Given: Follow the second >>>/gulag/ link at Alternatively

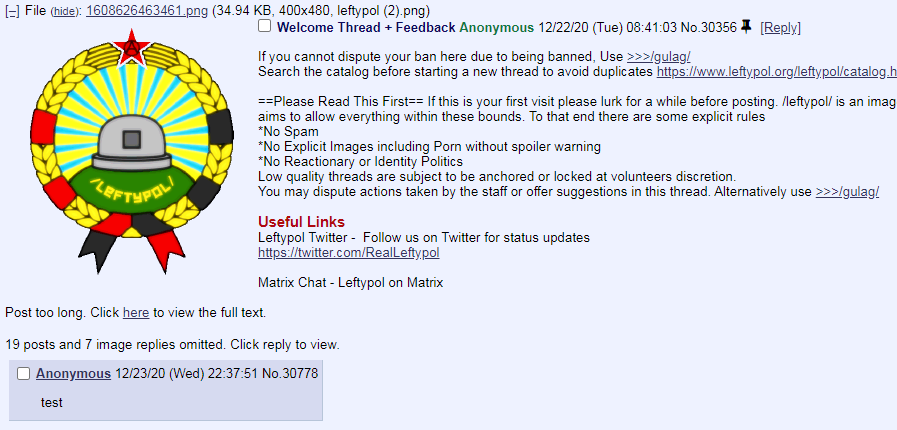Looking at the screenshot, I should tap(847, 192).
